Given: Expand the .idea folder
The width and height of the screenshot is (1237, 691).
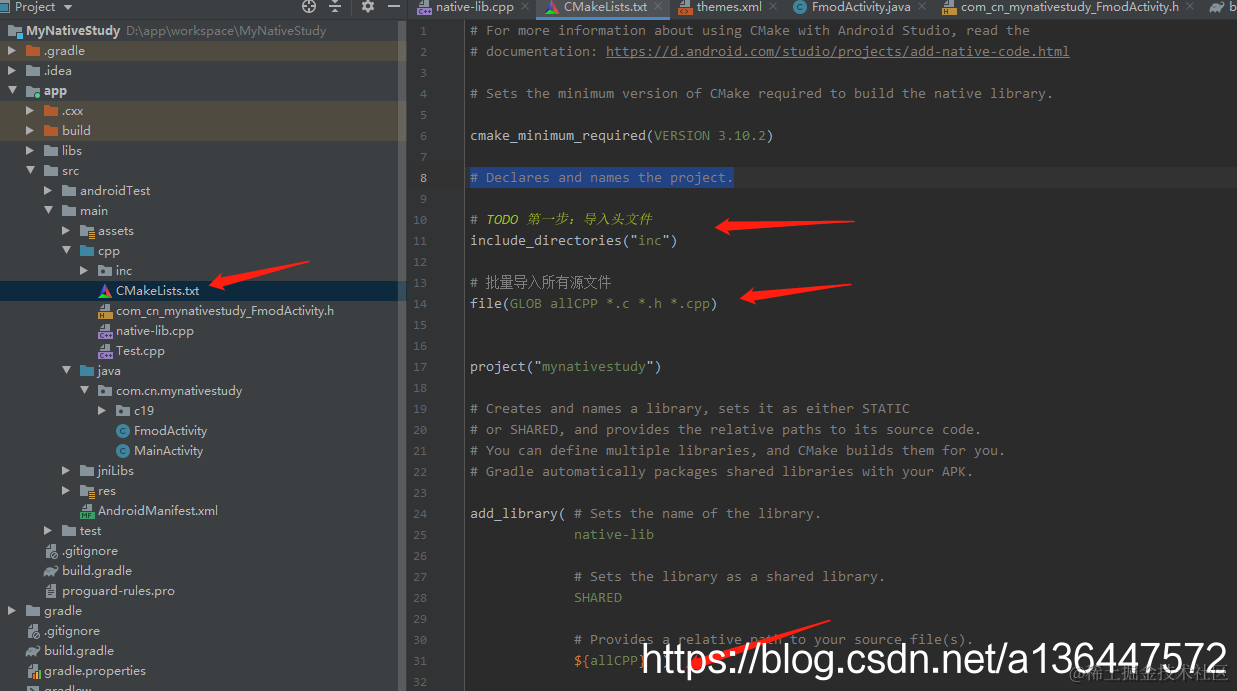Looking at the screenshot, I should 12,71.
